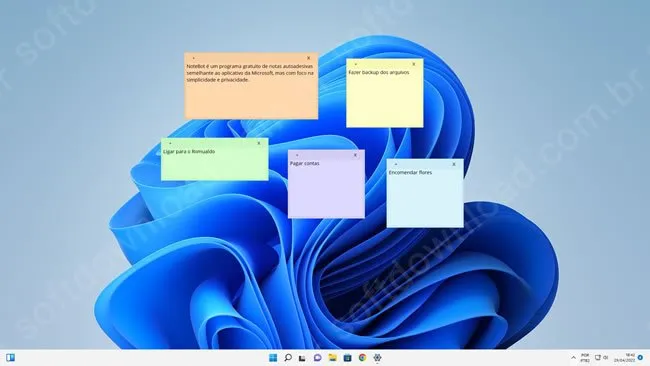Close the green 'Ligar para o Romualdo' note
650x366 pixels.
(x=259, y=143)
